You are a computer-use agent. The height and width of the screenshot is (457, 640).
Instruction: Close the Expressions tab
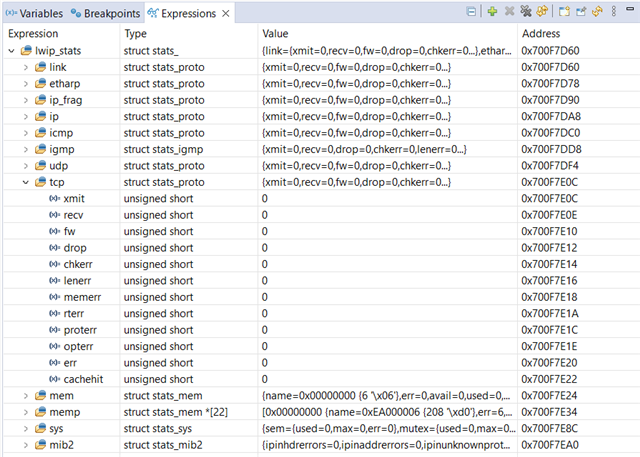point(226,13)
